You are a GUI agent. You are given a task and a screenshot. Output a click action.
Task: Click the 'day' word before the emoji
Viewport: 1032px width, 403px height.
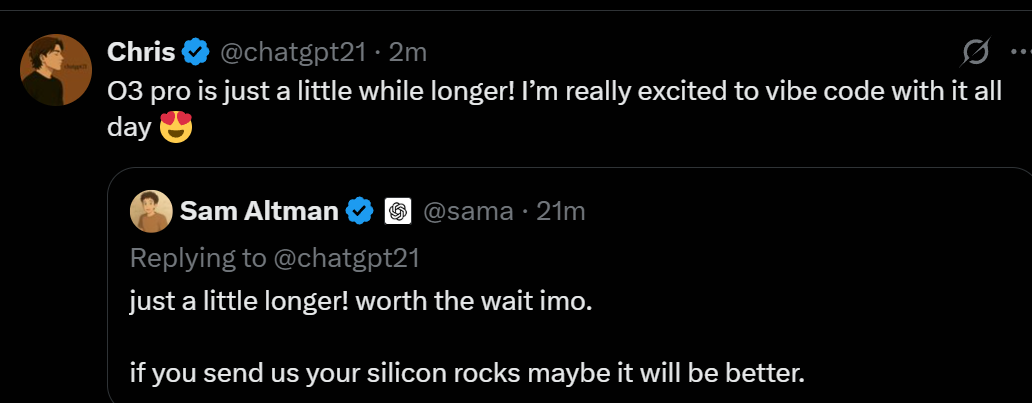[129, 128]
